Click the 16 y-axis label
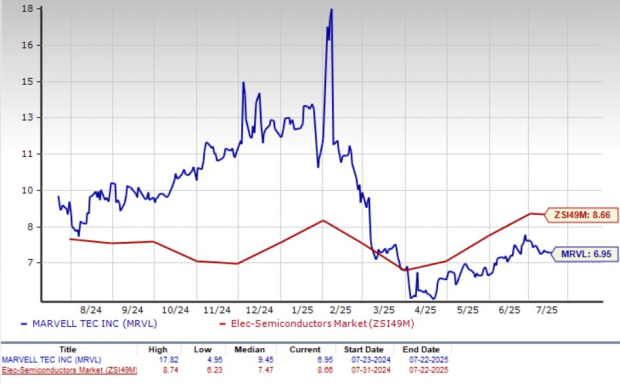 click(26, 45)
